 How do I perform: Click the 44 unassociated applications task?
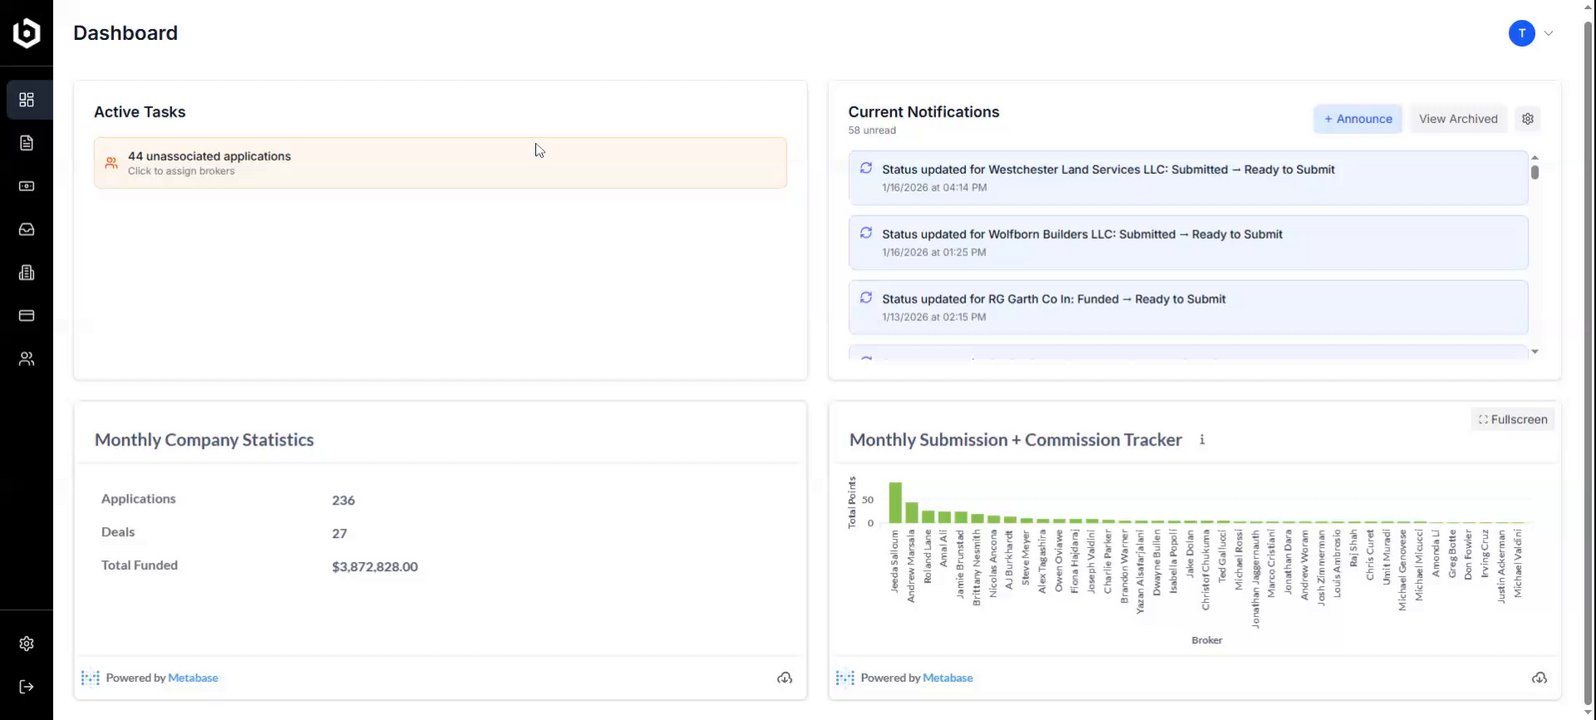click(440, 163)
